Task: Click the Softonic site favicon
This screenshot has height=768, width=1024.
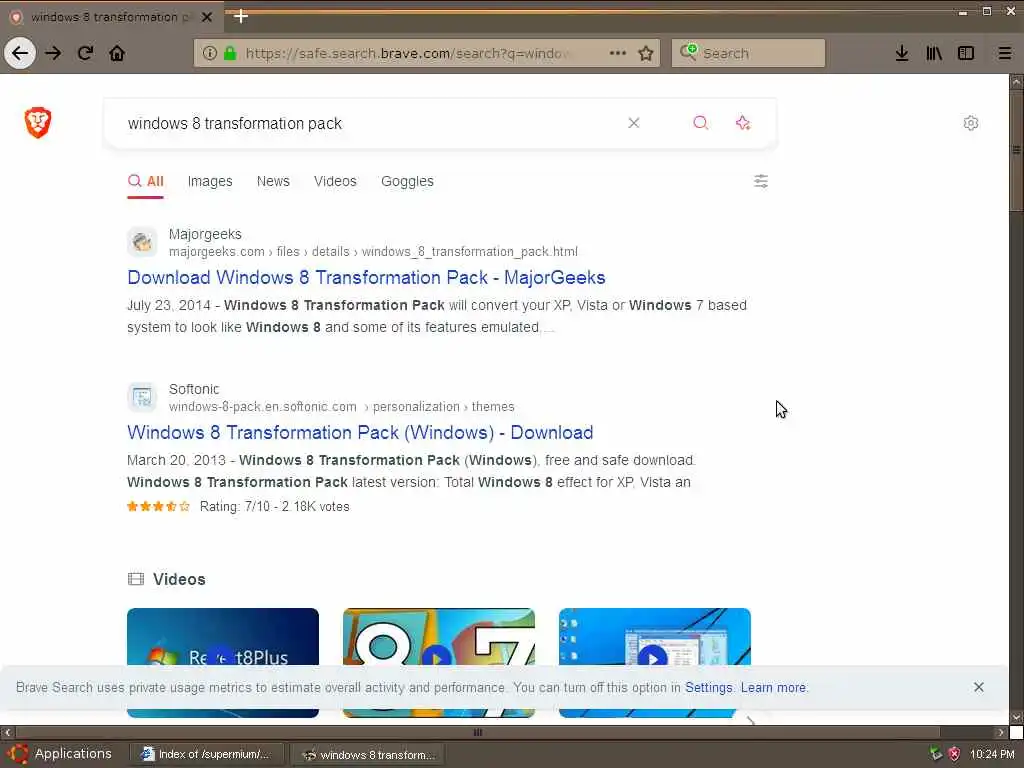Action: click(142, 397)
